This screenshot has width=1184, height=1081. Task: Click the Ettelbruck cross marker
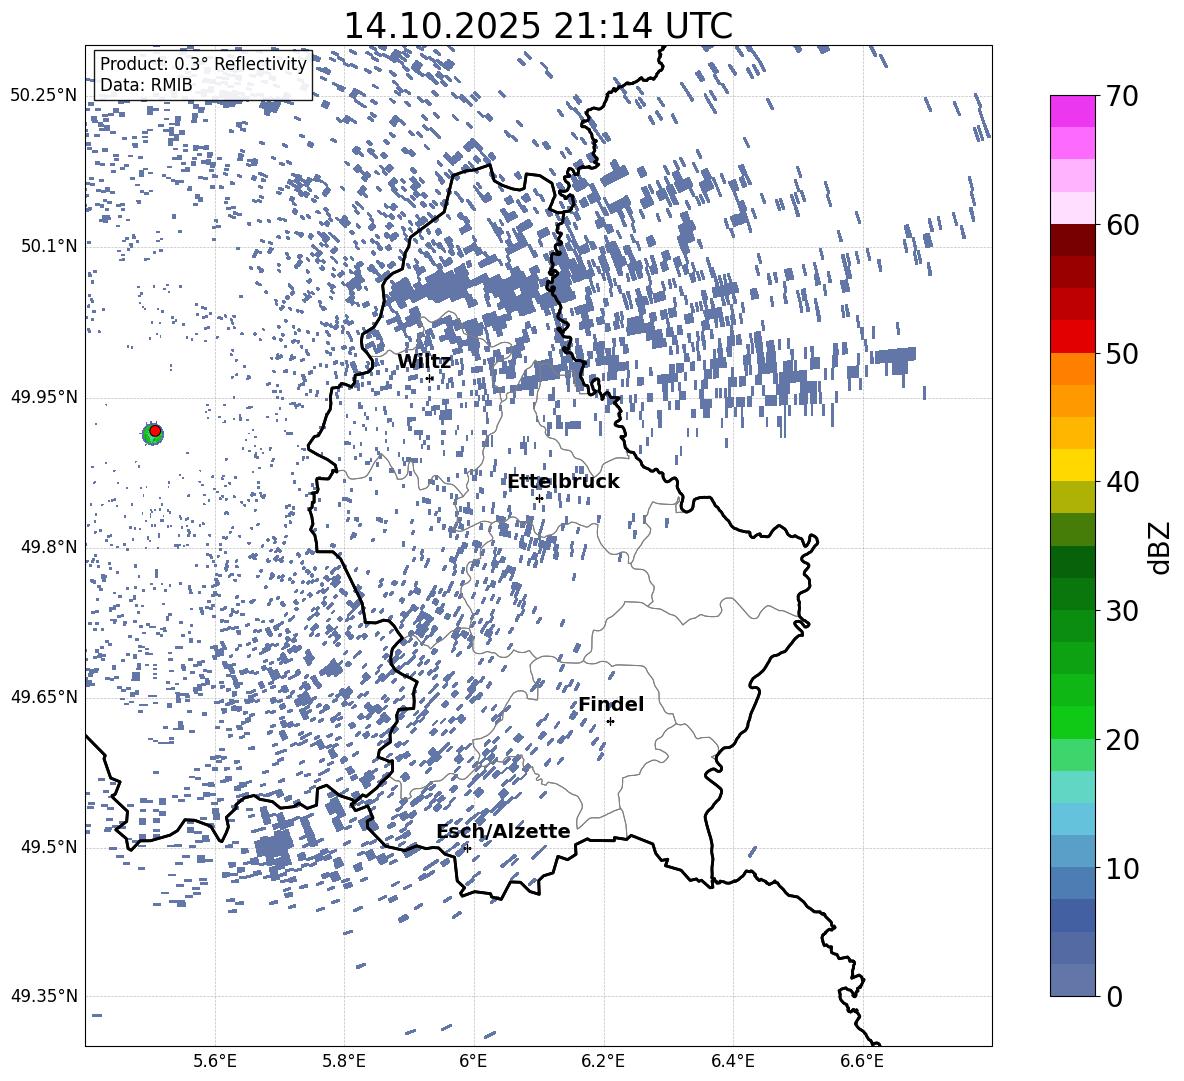pos(539,499)
